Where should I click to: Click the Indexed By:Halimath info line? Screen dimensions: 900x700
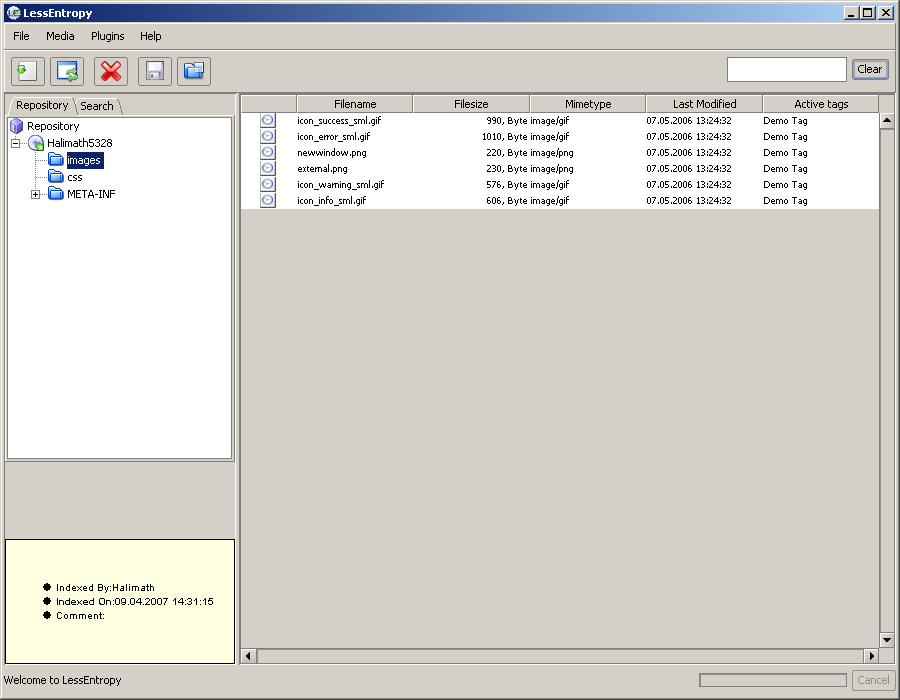click(x=105, y=588)
